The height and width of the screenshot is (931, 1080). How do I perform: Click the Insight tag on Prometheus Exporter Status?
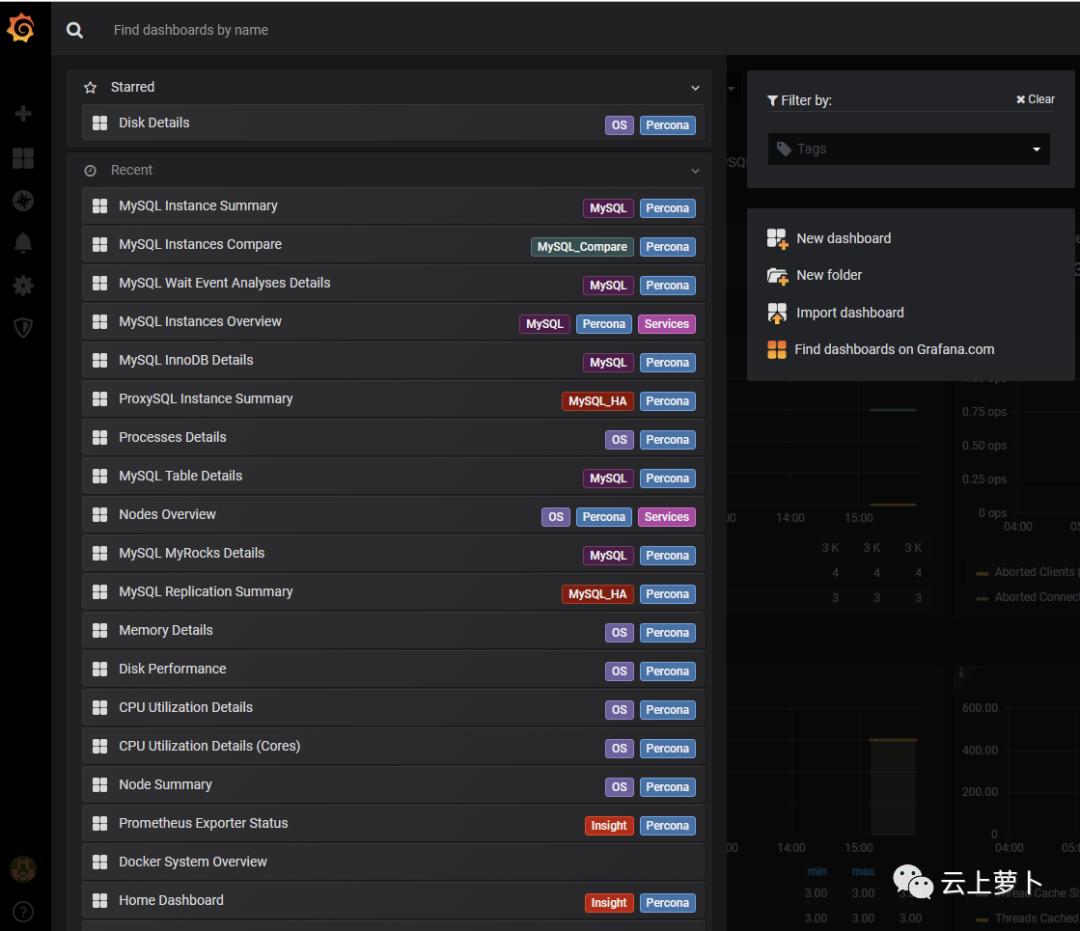[609, 826]
